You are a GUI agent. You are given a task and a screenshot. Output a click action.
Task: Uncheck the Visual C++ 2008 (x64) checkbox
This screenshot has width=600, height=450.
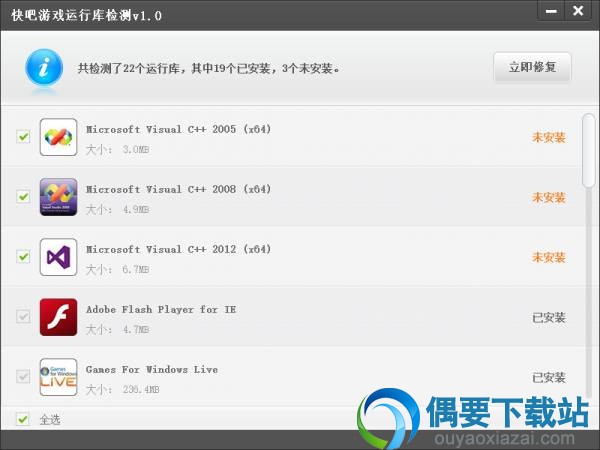pyautogui.click(x=23, y=197)
